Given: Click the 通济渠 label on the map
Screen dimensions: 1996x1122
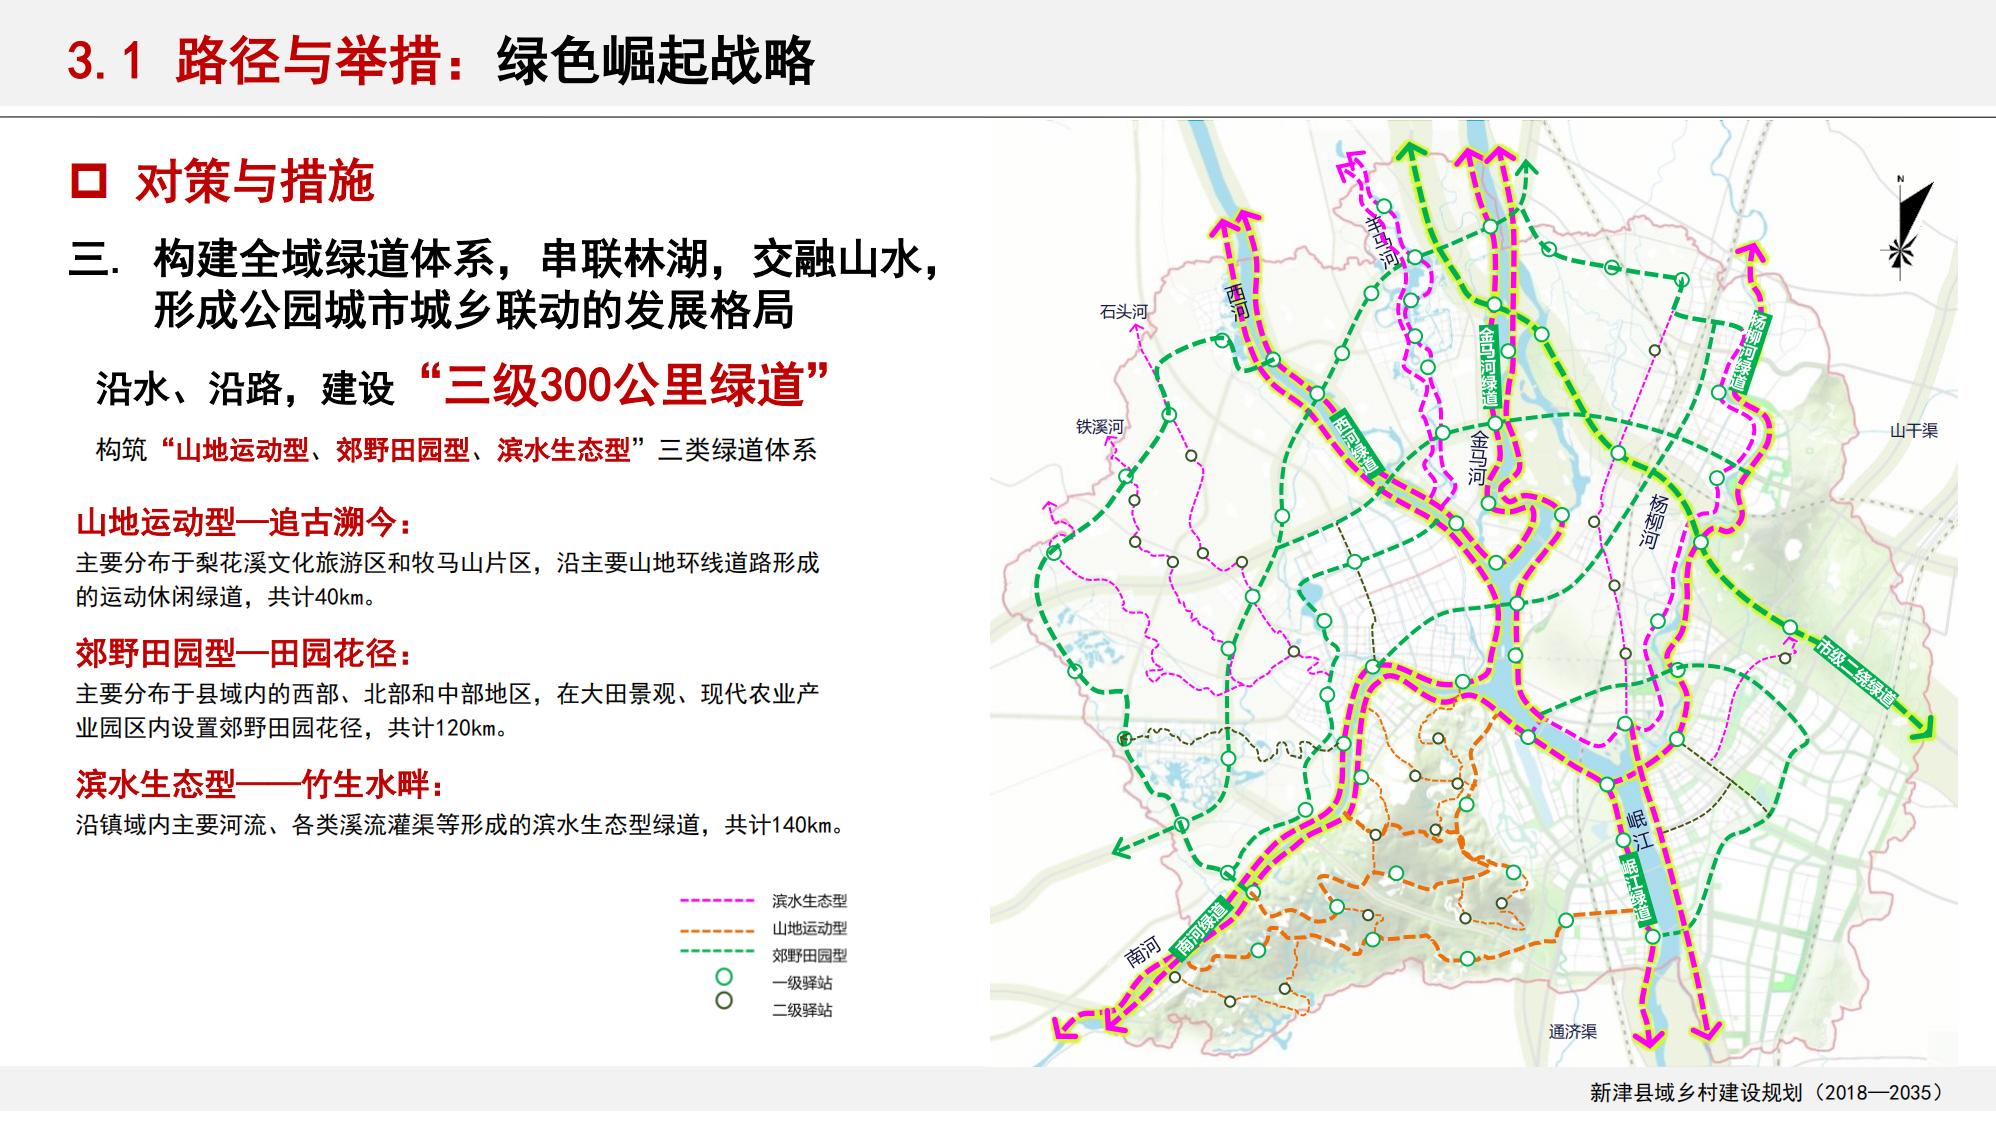Looking at the screenshot, I should tap(1573, 1032).
